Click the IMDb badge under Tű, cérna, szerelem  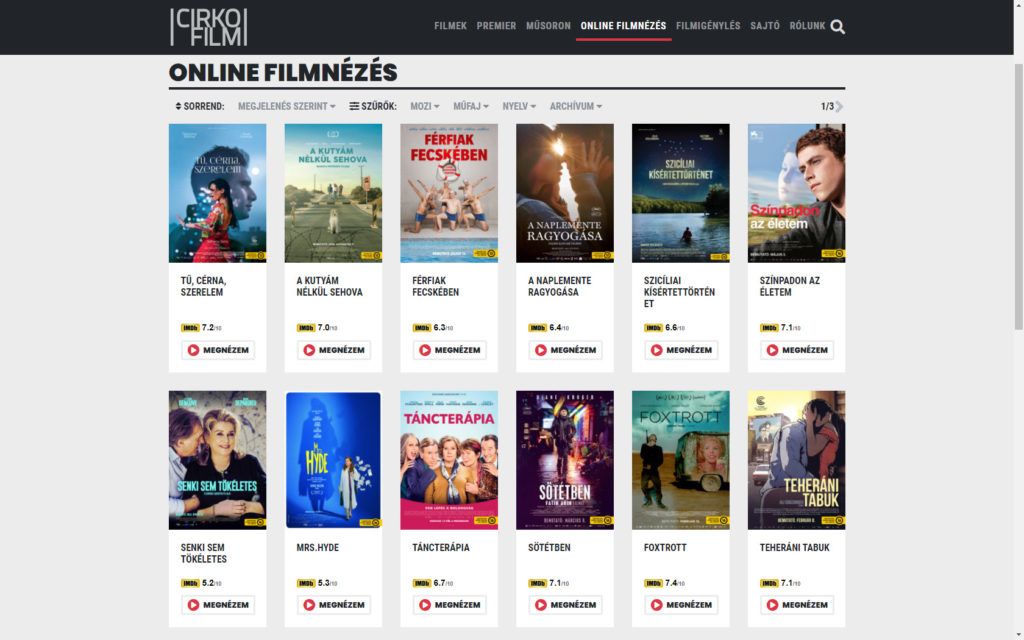190,328
